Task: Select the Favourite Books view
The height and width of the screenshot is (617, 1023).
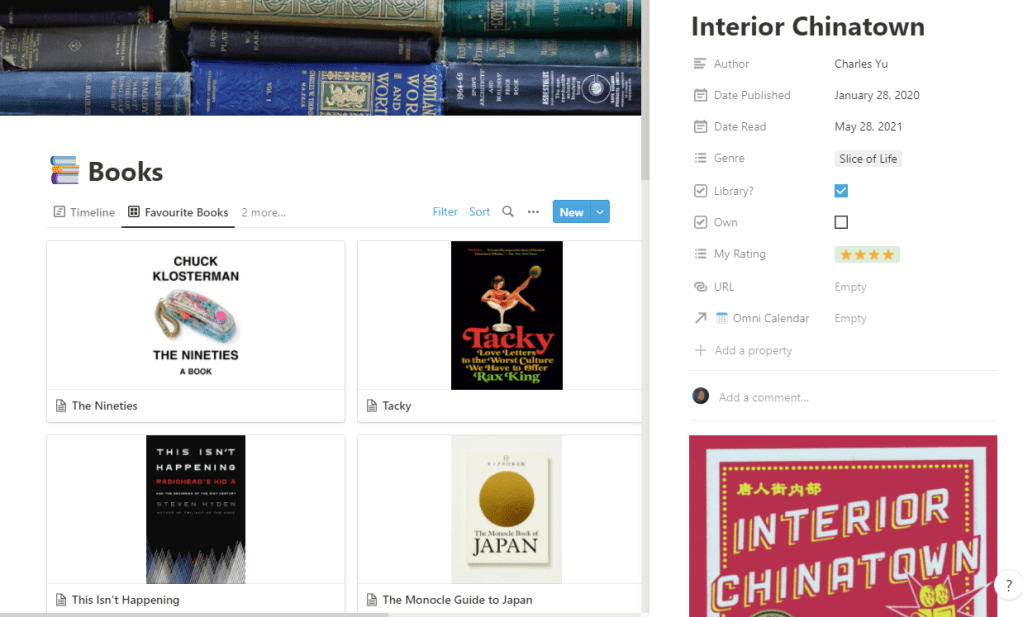Action: (x=177, y=212)
